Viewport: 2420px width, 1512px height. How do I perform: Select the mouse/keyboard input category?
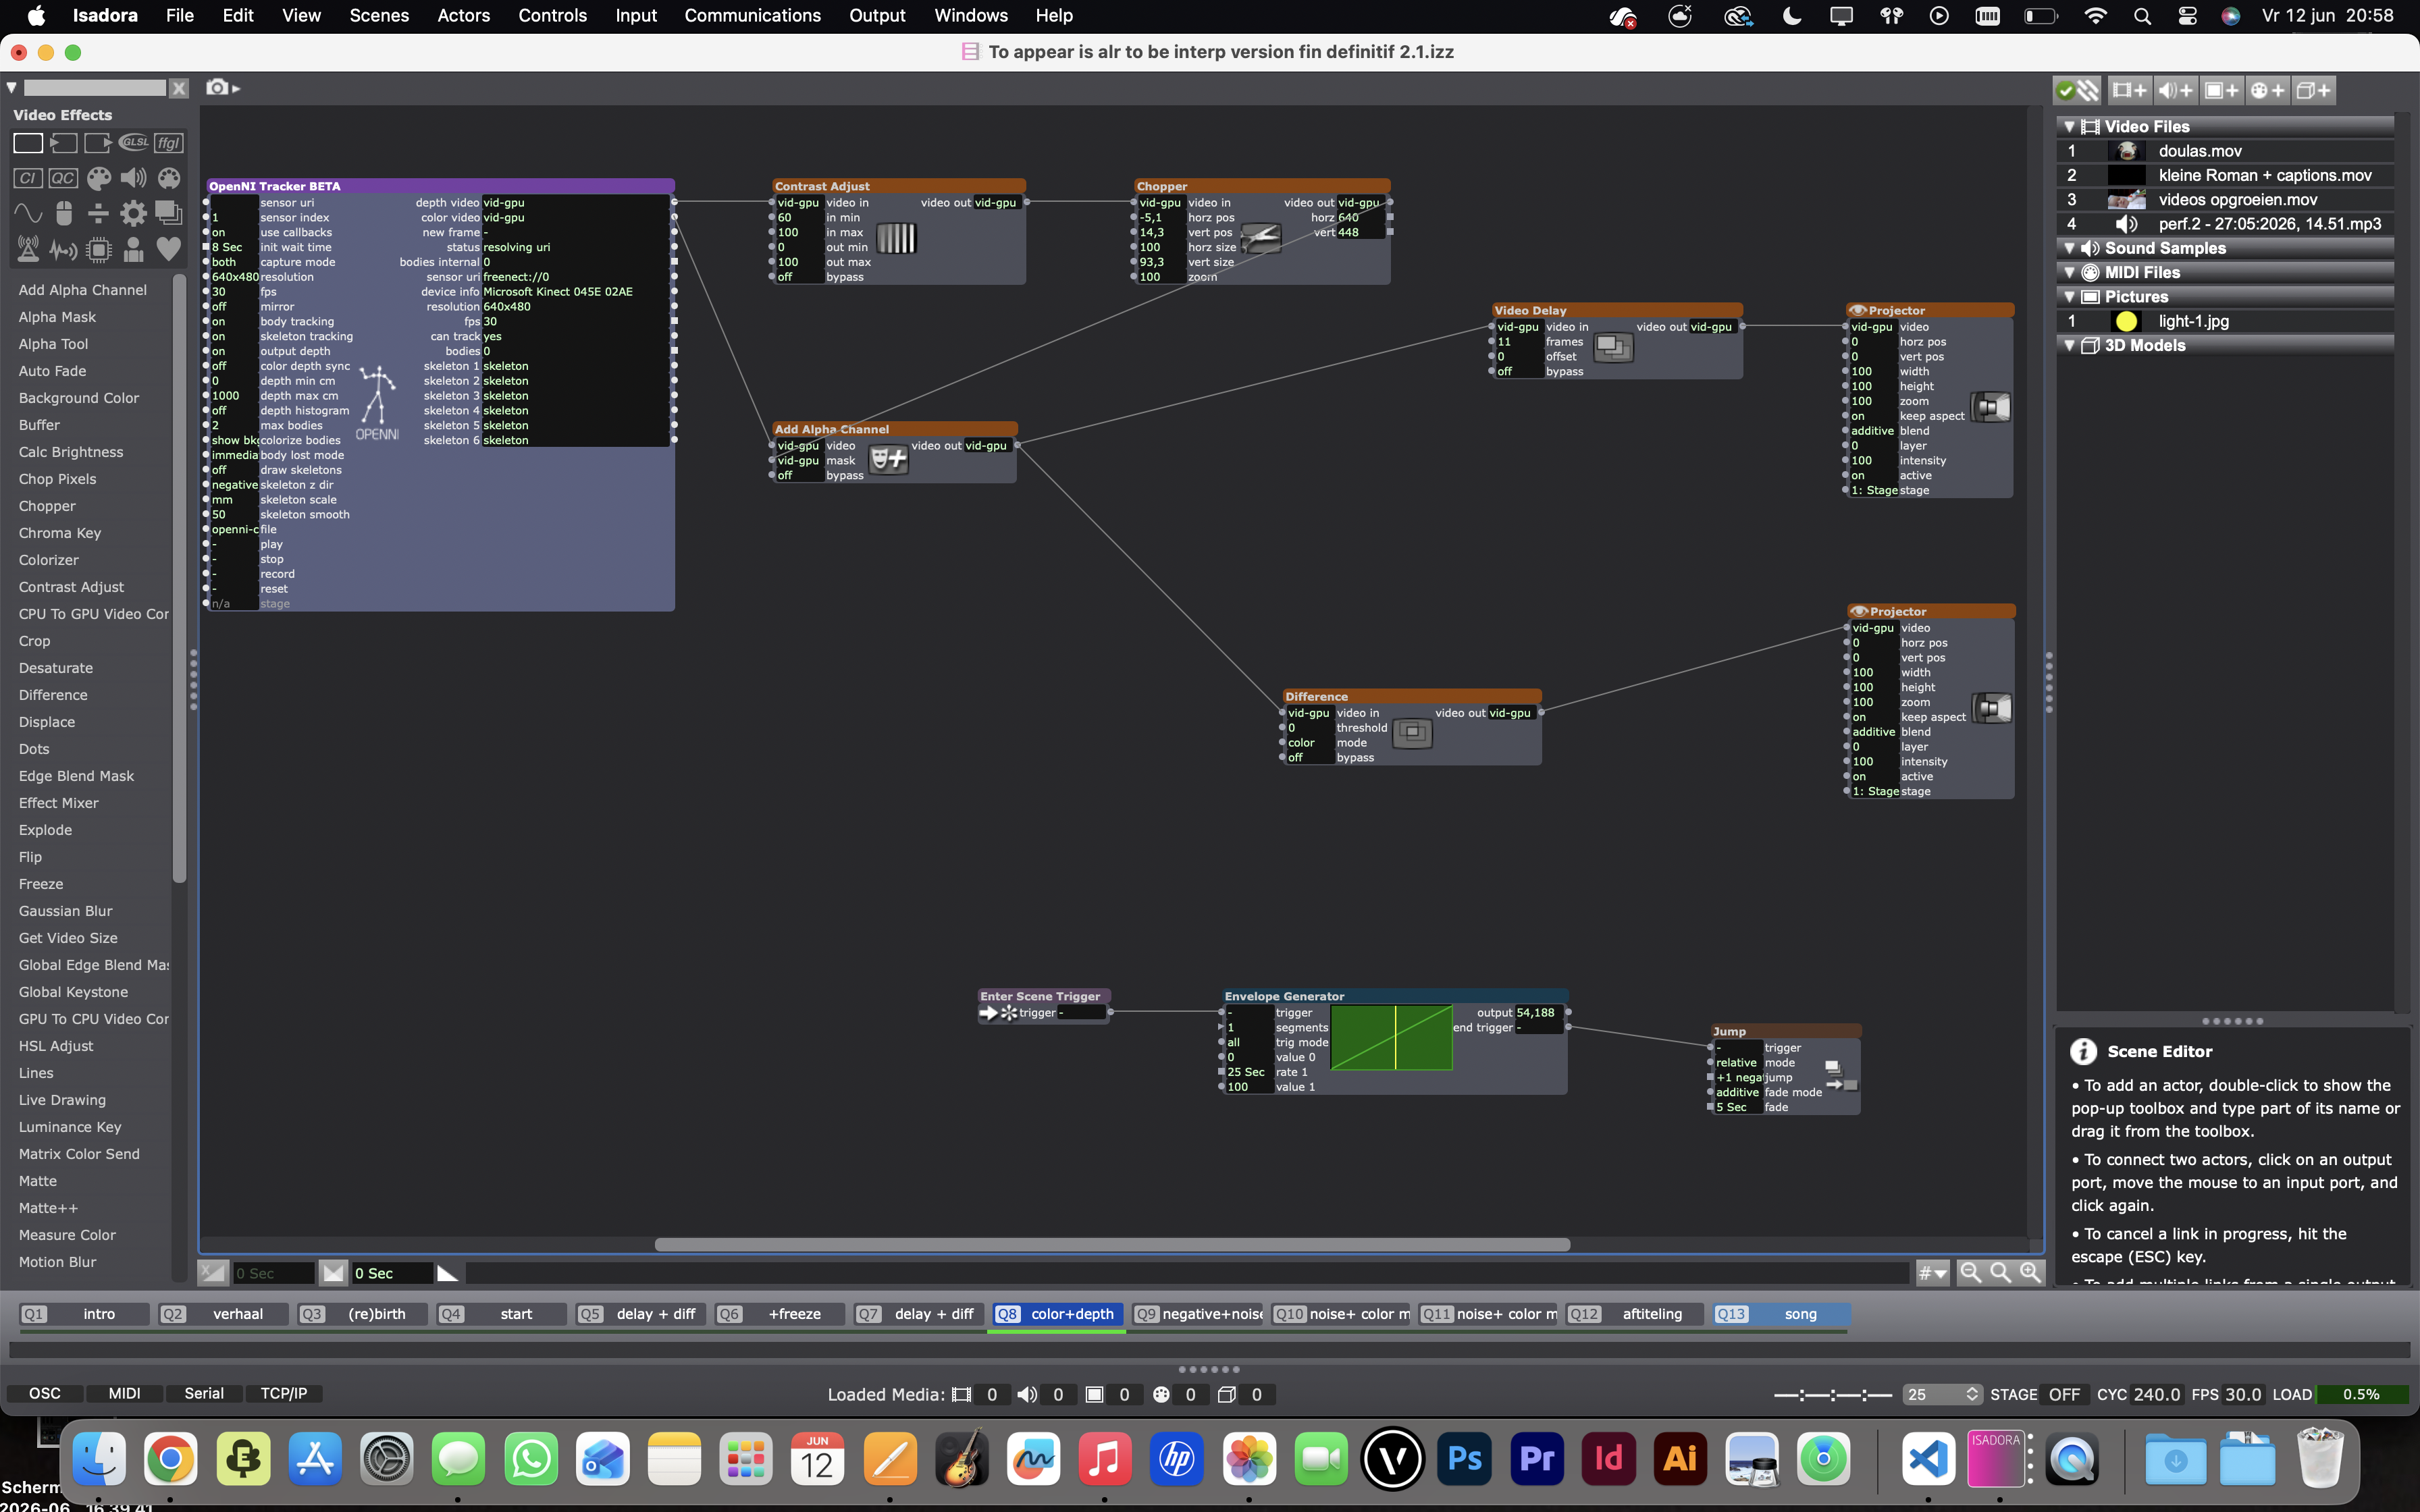click(63, 213)
